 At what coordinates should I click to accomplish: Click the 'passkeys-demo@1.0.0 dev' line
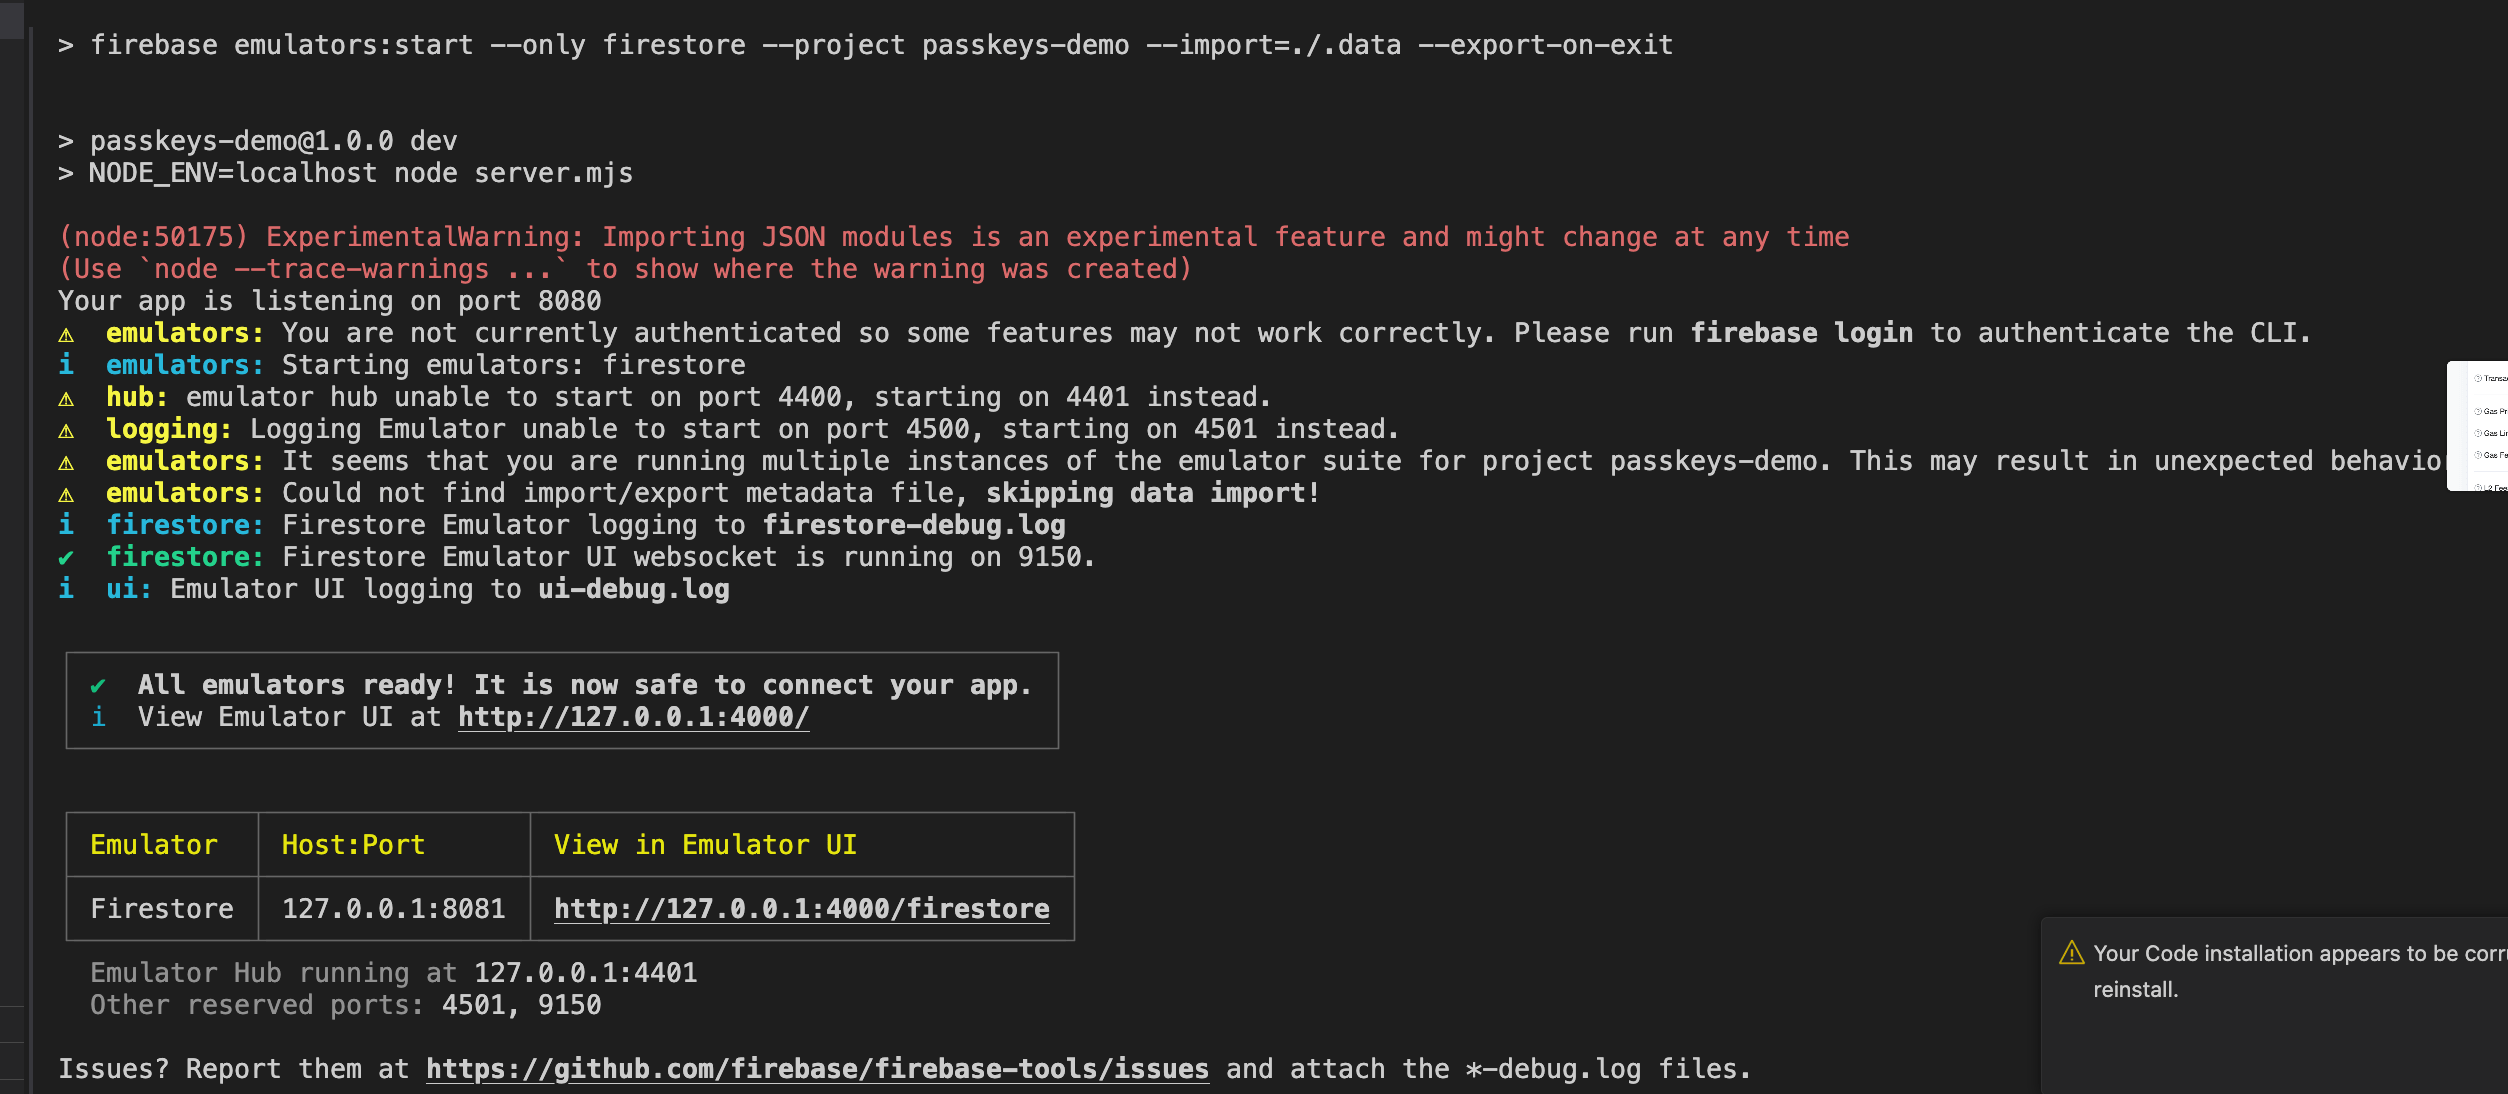pos(258,141)
